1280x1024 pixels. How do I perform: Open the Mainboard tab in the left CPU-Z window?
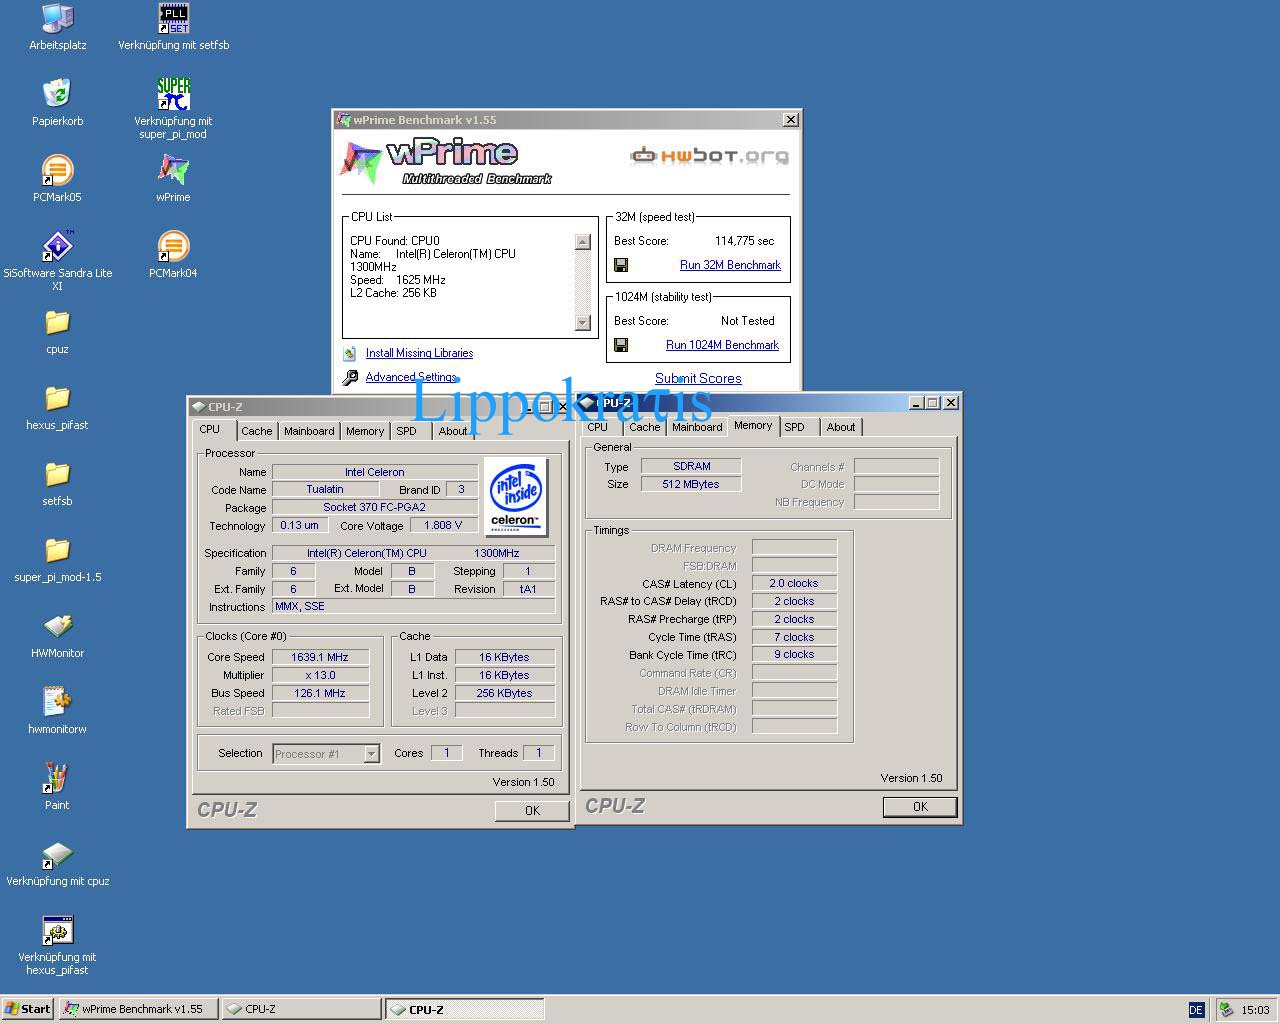[x=309, y=431]
